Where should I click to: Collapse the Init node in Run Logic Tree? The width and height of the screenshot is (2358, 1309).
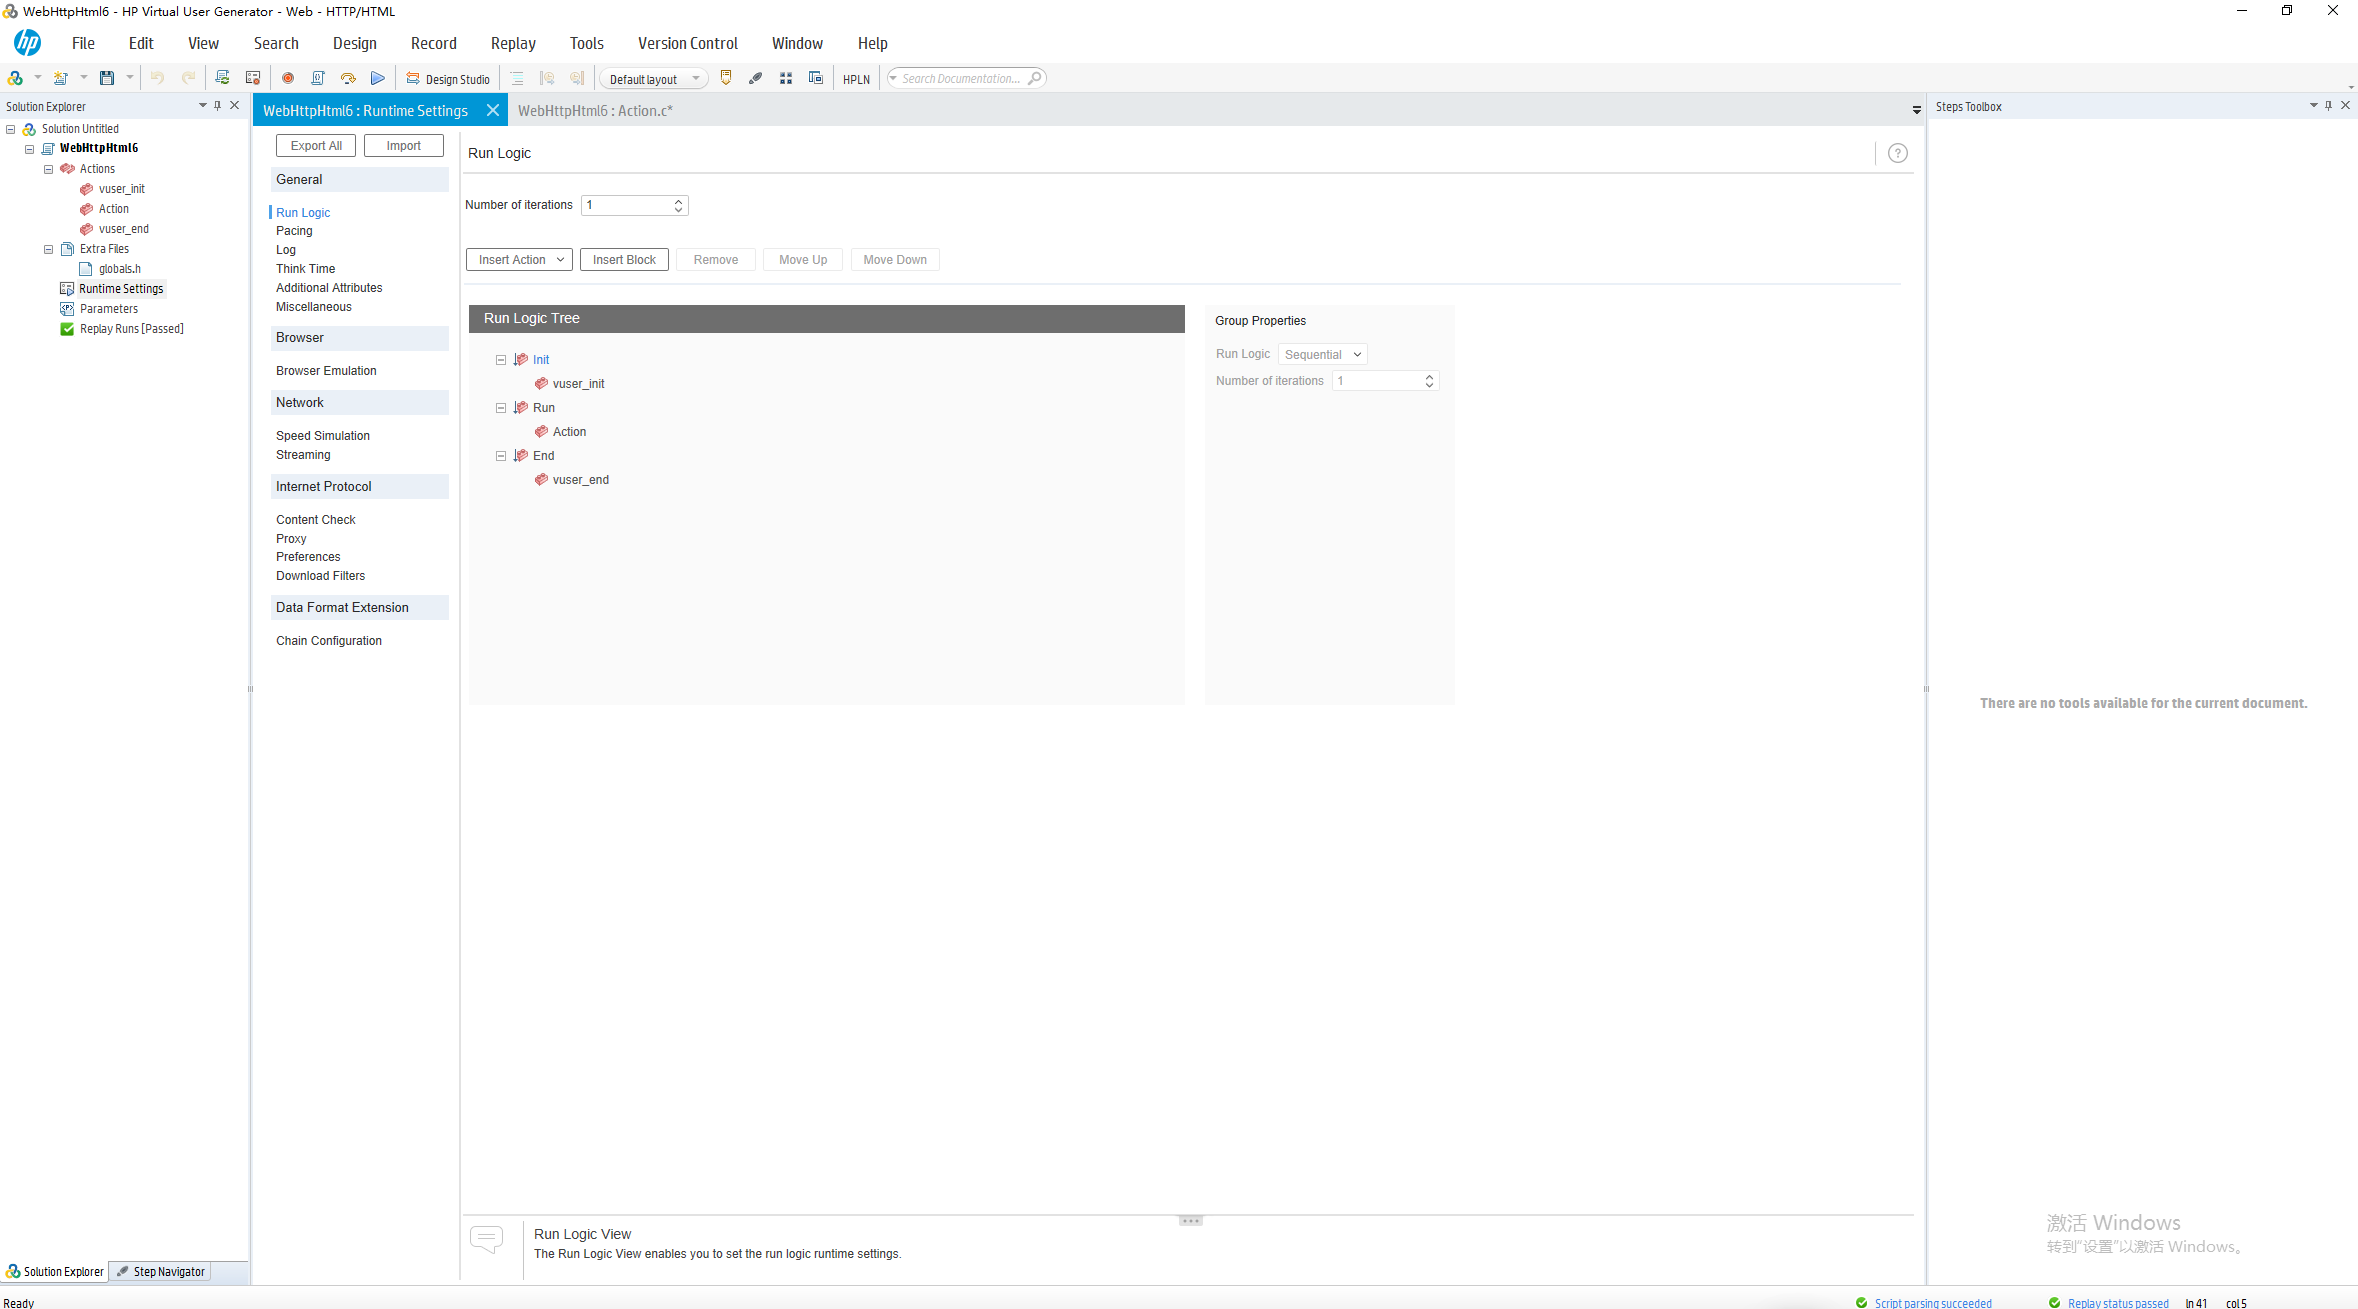click(x=501, y=360)
